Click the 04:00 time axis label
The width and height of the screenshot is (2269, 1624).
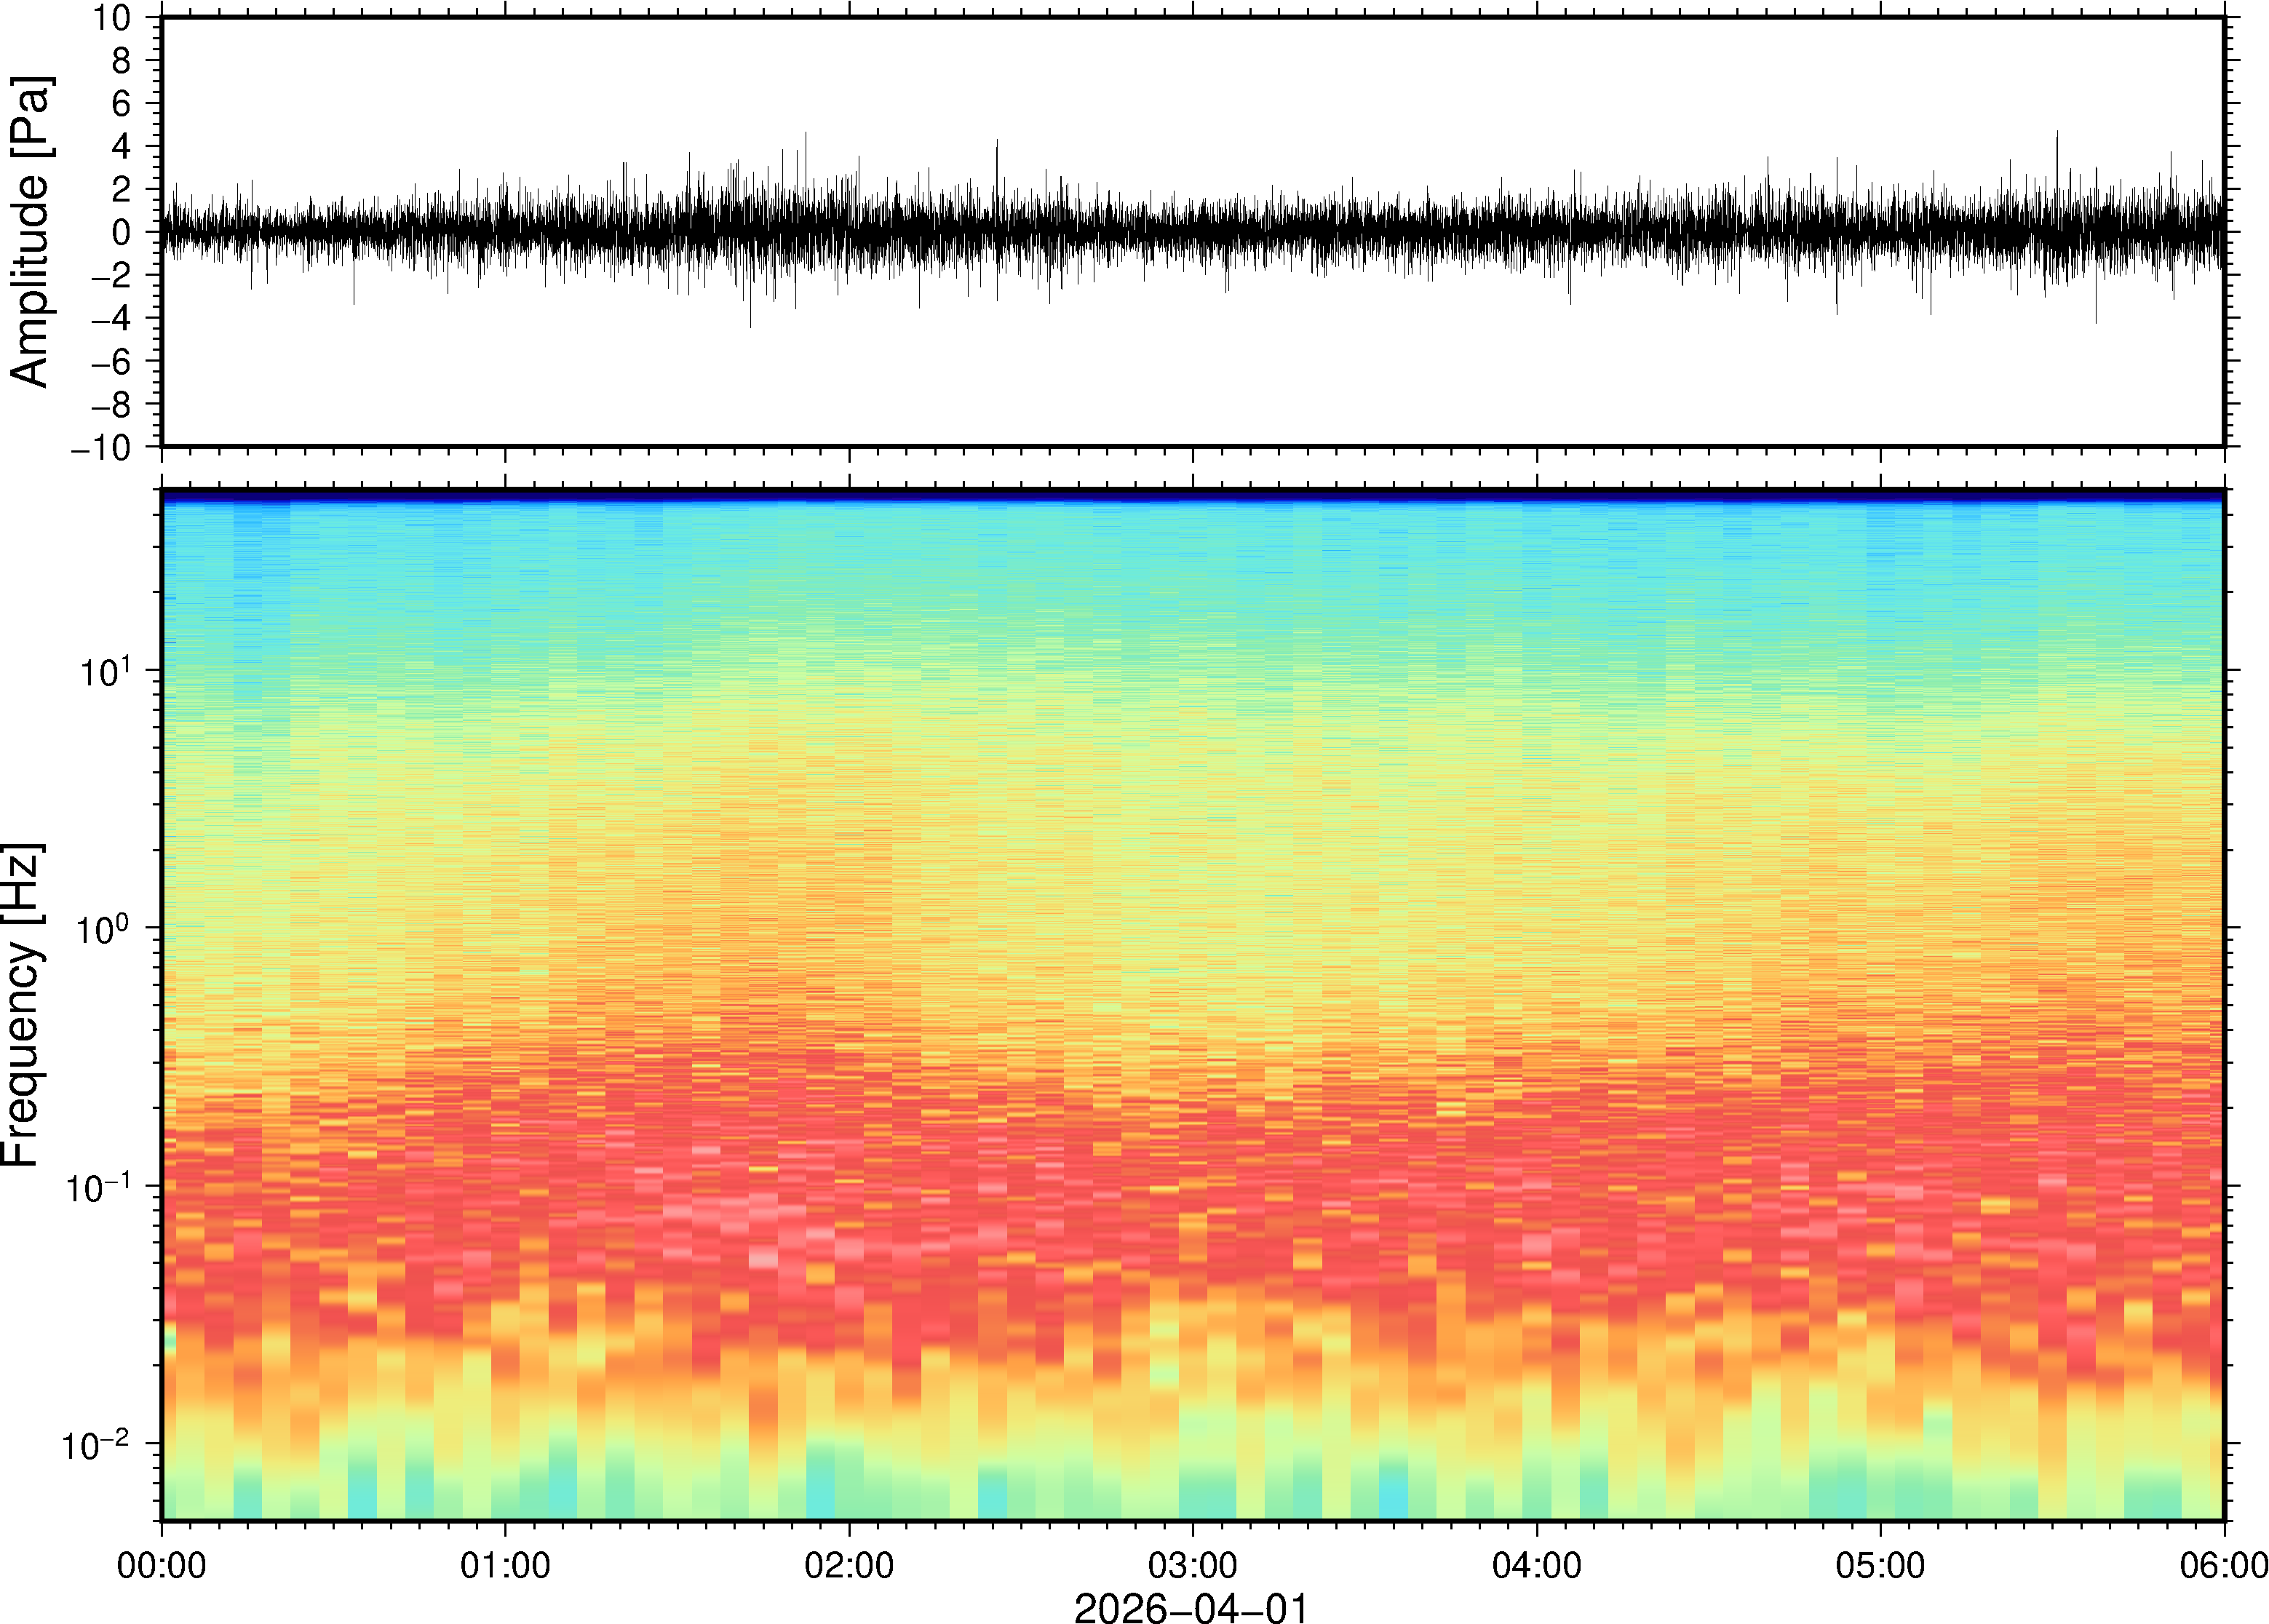[x=1536, y=1565]
